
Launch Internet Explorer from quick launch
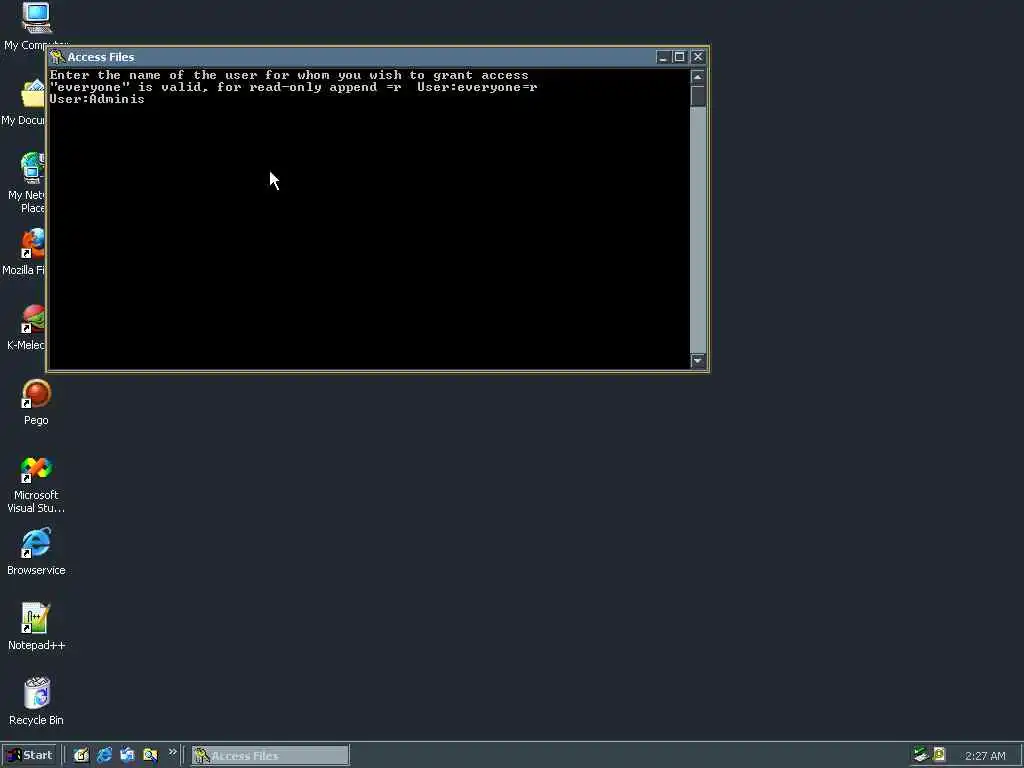tap(104, 755)
